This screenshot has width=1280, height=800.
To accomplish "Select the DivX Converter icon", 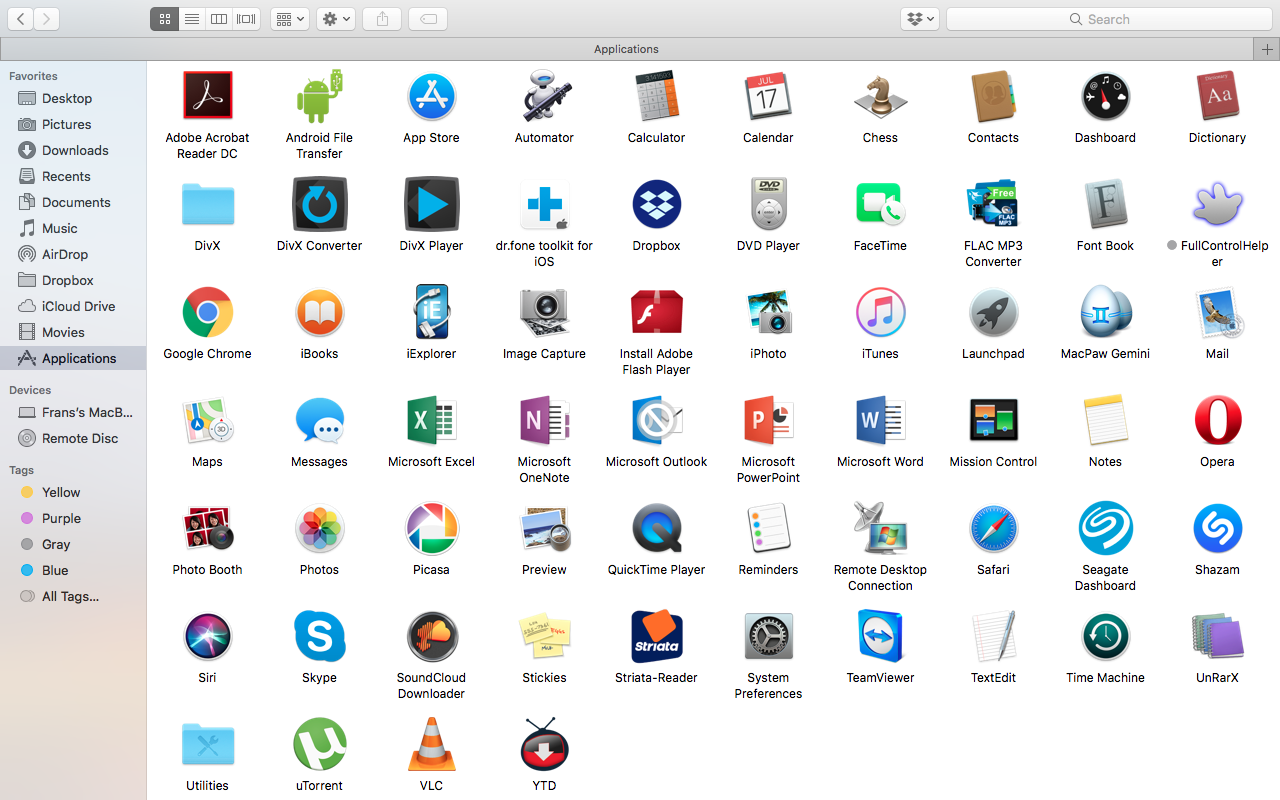I will [319, 204].
